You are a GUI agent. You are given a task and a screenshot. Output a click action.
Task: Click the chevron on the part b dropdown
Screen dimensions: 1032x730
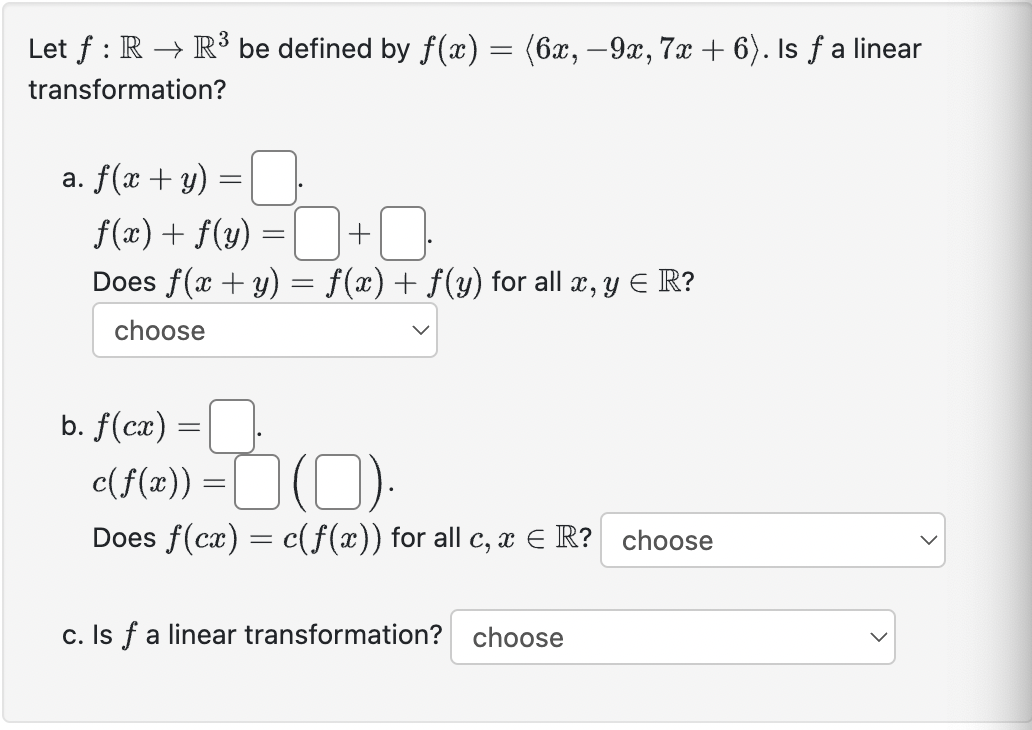pos(926,540)
